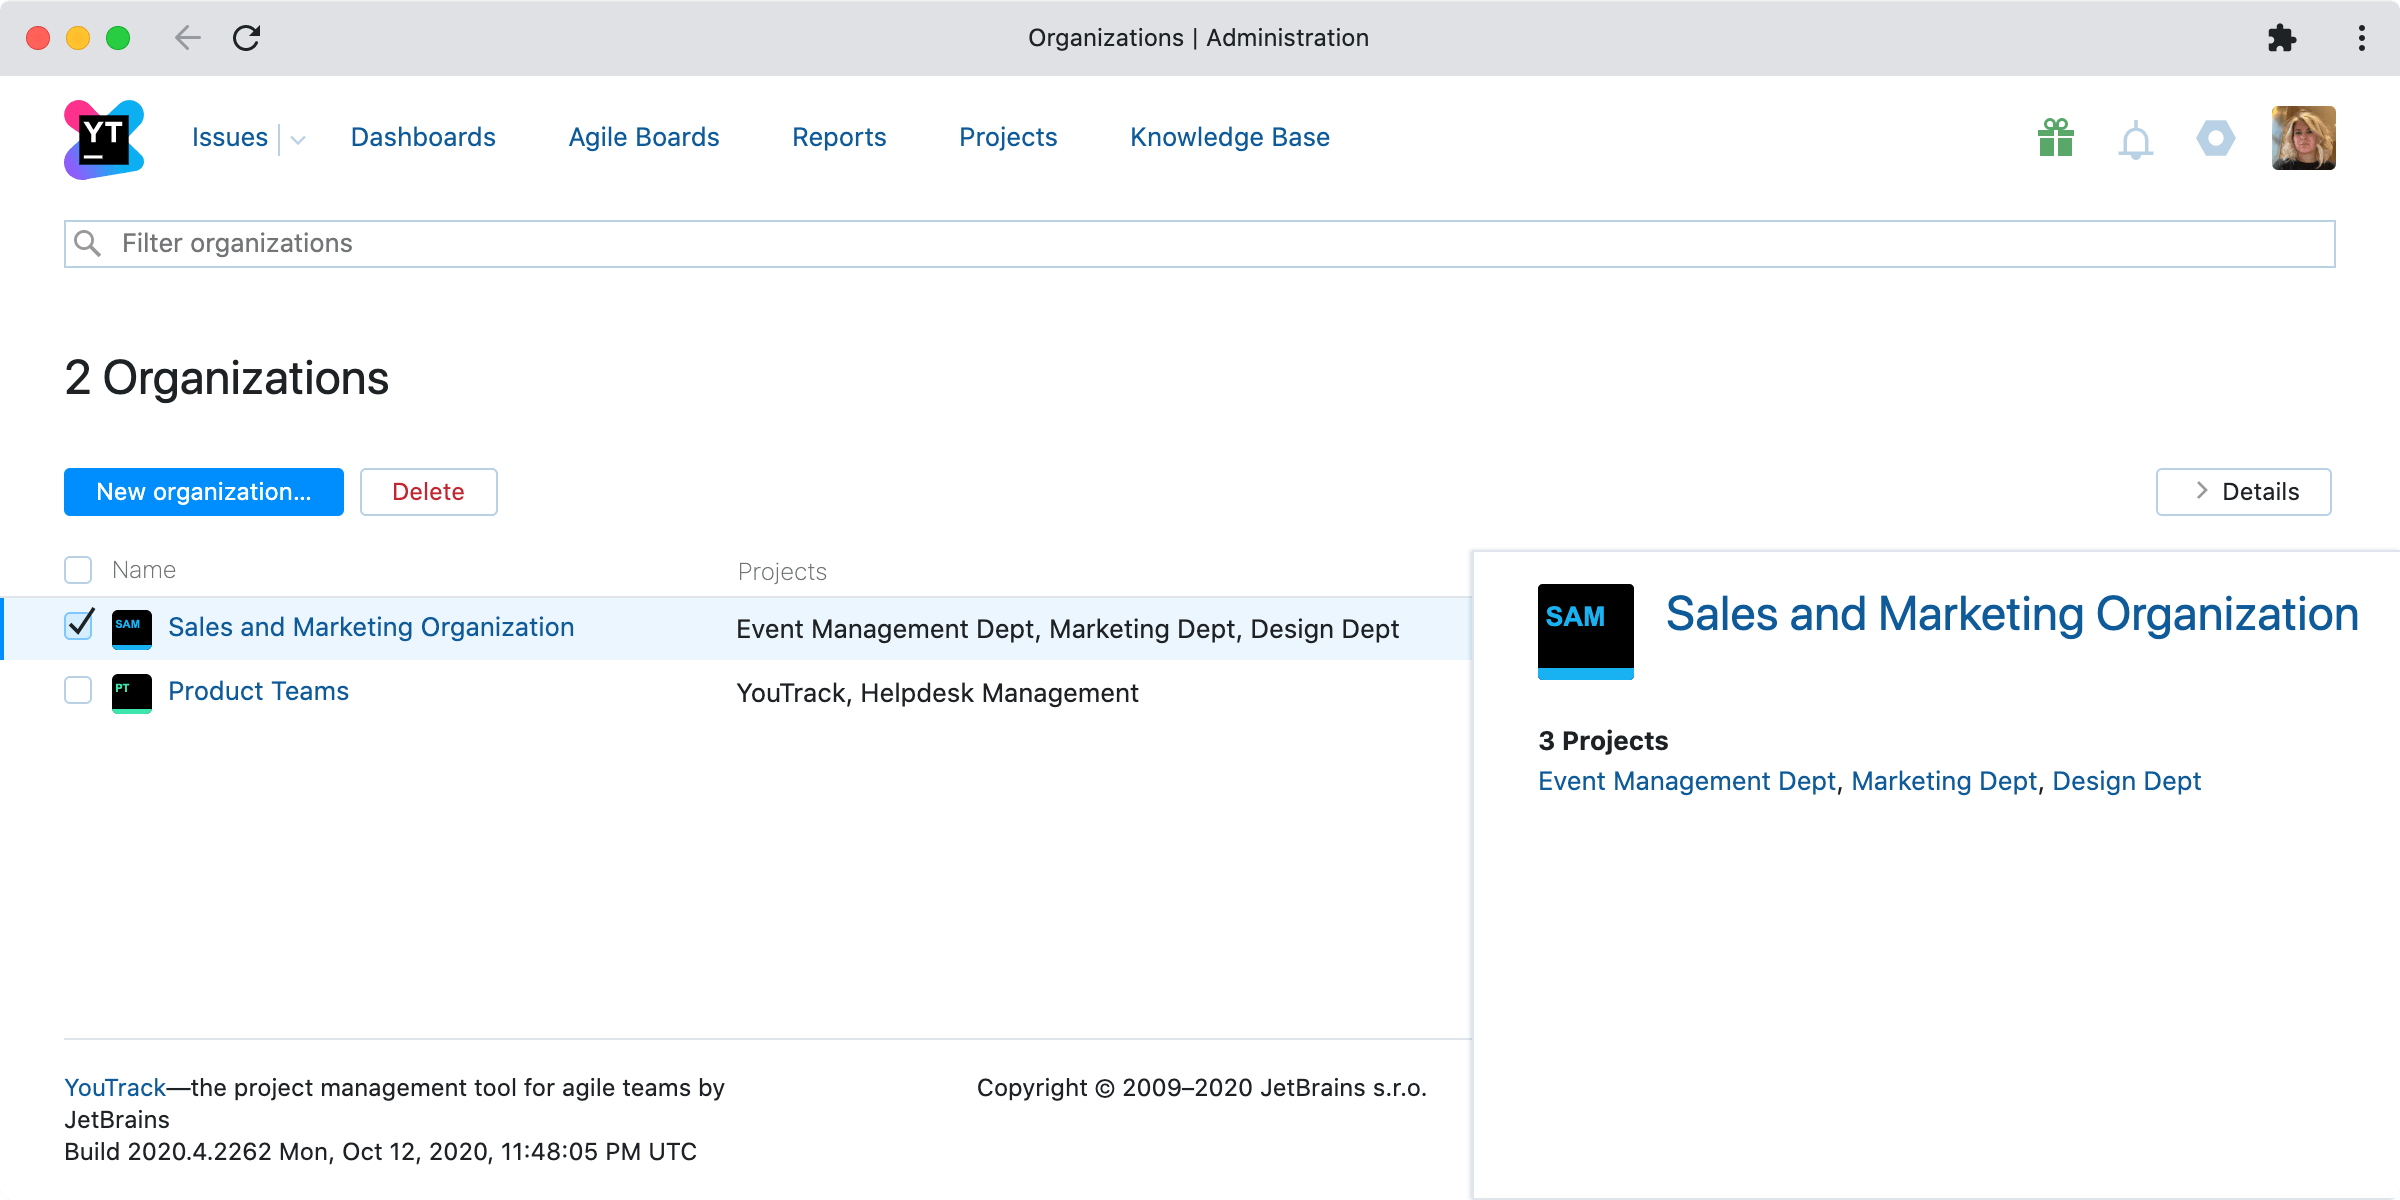Click the user profile avatar
This screenshot has height=1200, width=2400.
click(x=2303, y=138)
